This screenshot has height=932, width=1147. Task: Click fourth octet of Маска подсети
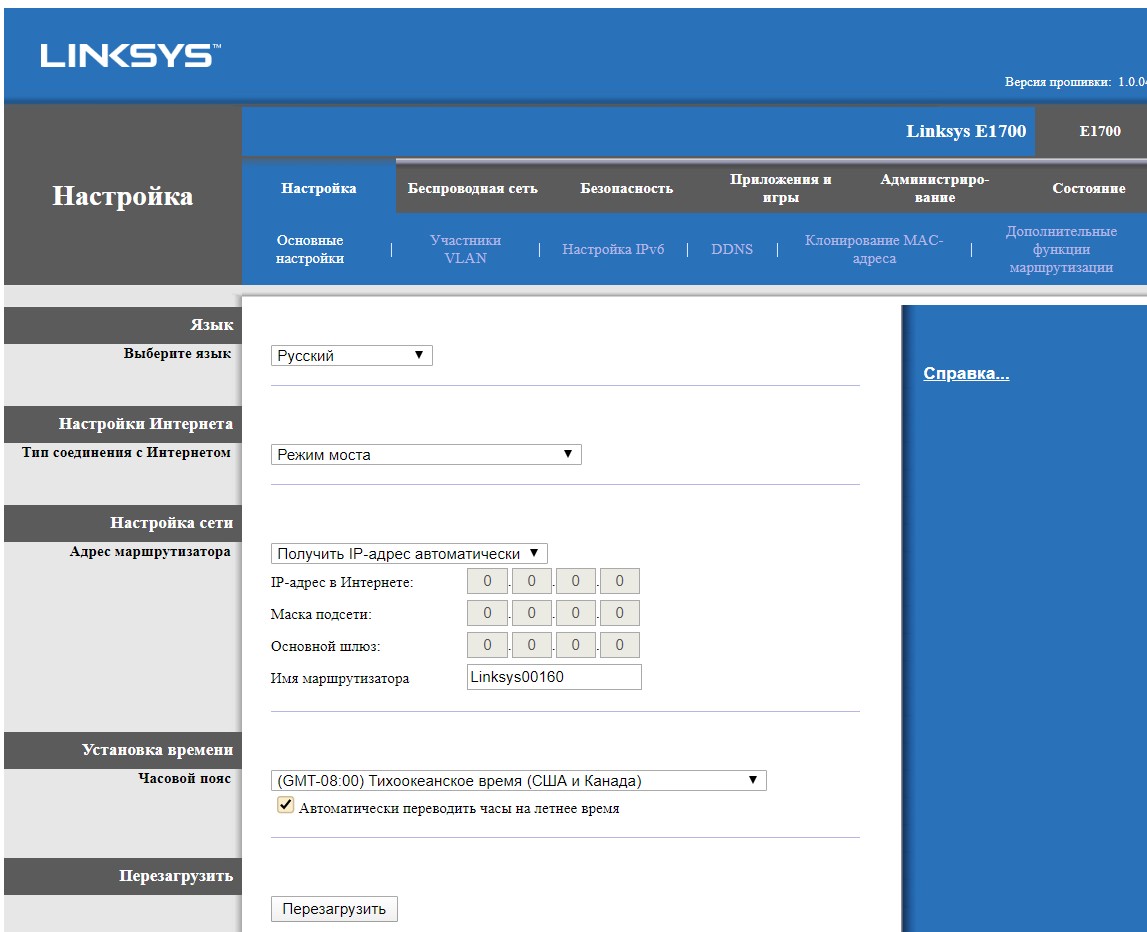[620, 613]
